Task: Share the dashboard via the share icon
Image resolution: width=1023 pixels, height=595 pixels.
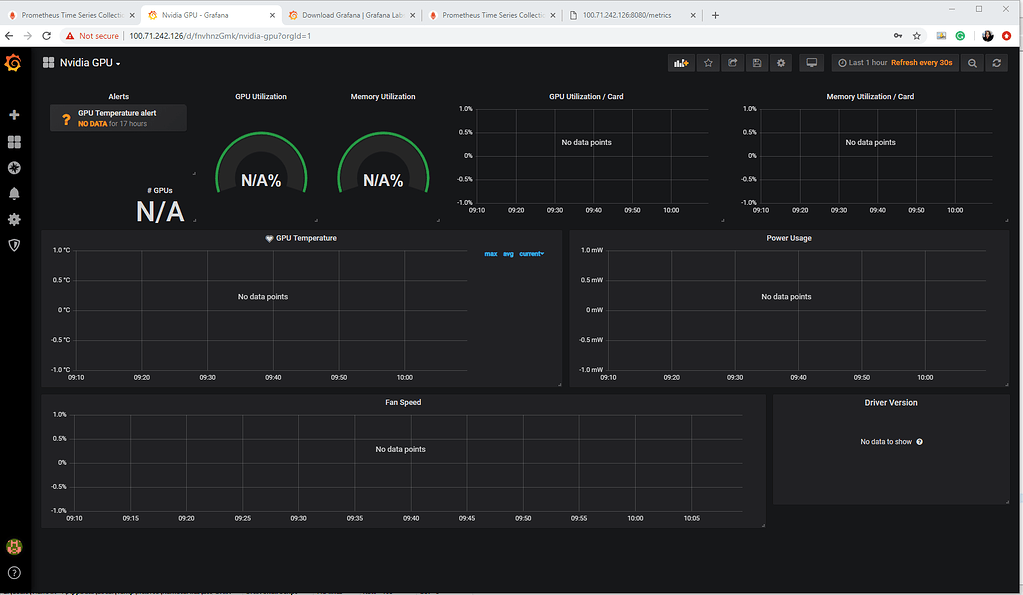Action: coord(732,62)
